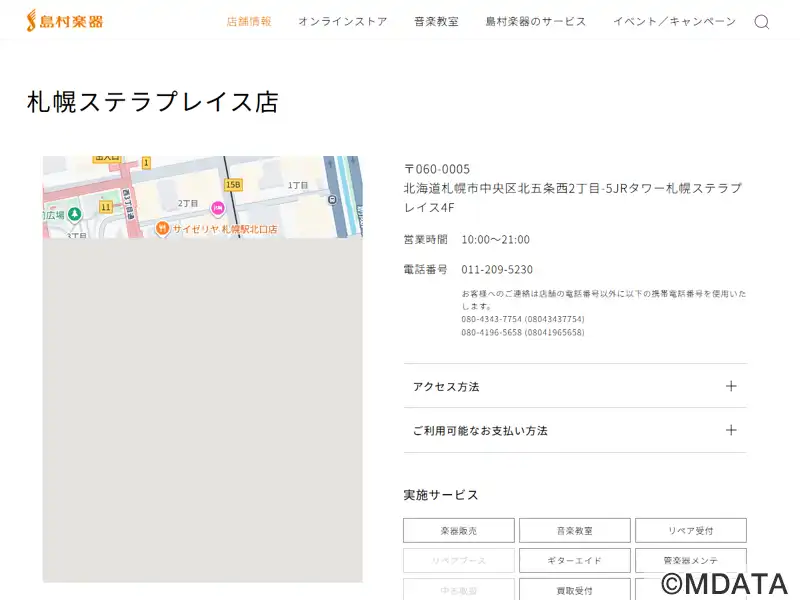Click the ギターエイド service button
Screen dimensions: 800x600
point(574,560)
